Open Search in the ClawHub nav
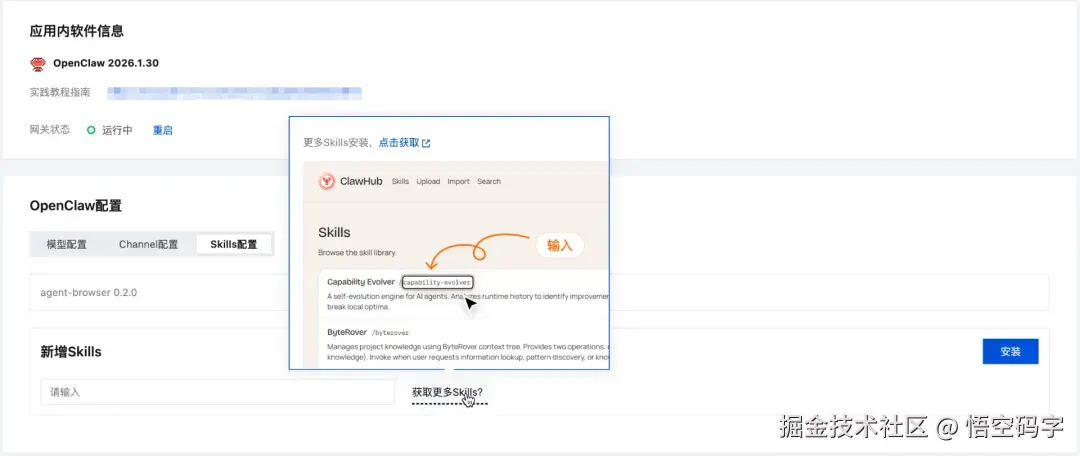1080x456 pixels. click(x=489, y=182)
